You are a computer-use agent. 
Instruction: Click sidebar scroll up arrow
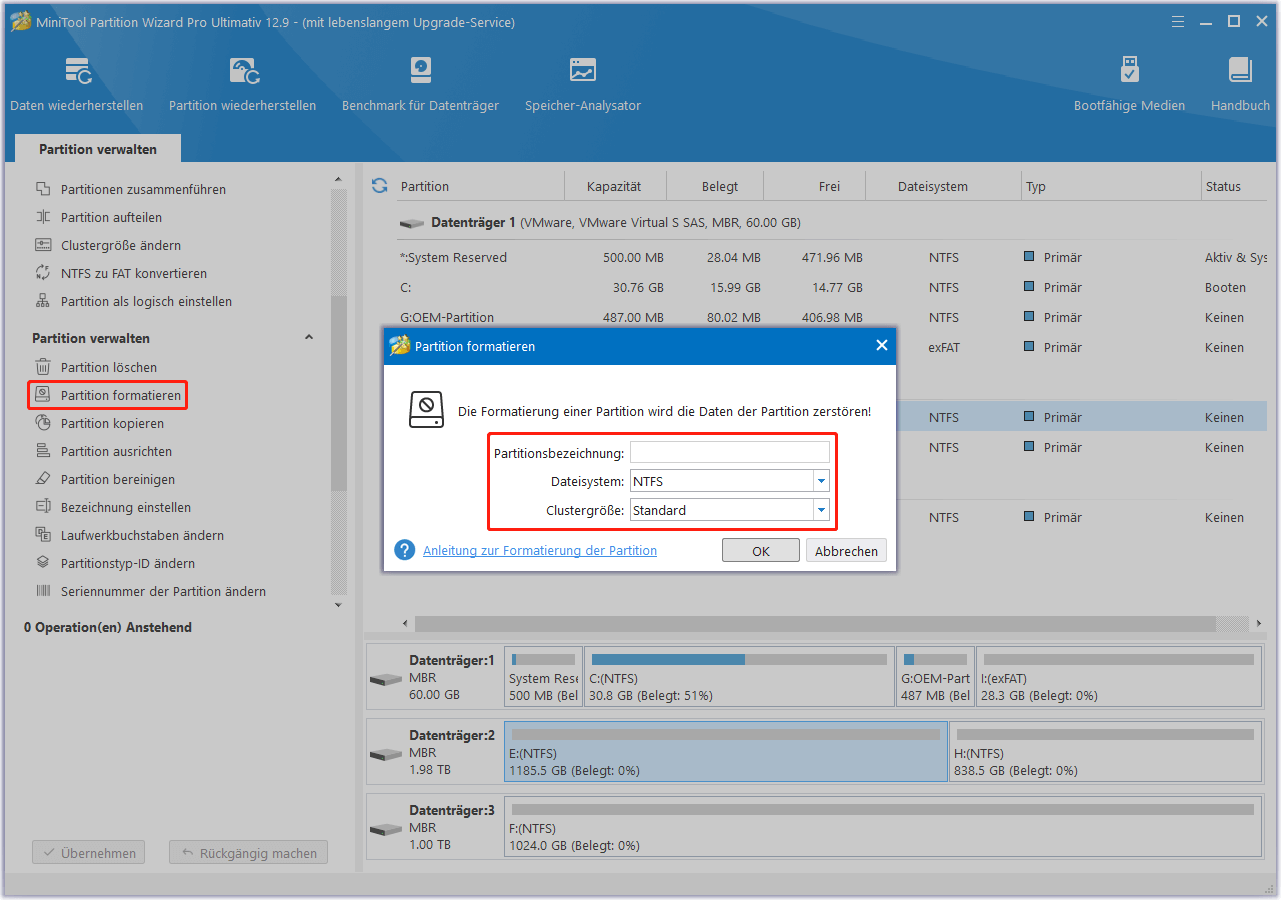338,180
